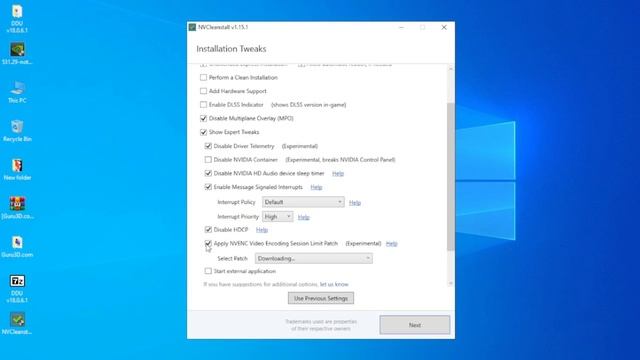Open the DDU v18.0.6.1 file desktop icon
The width and height of the screenshot is (640, 360).
17,18
